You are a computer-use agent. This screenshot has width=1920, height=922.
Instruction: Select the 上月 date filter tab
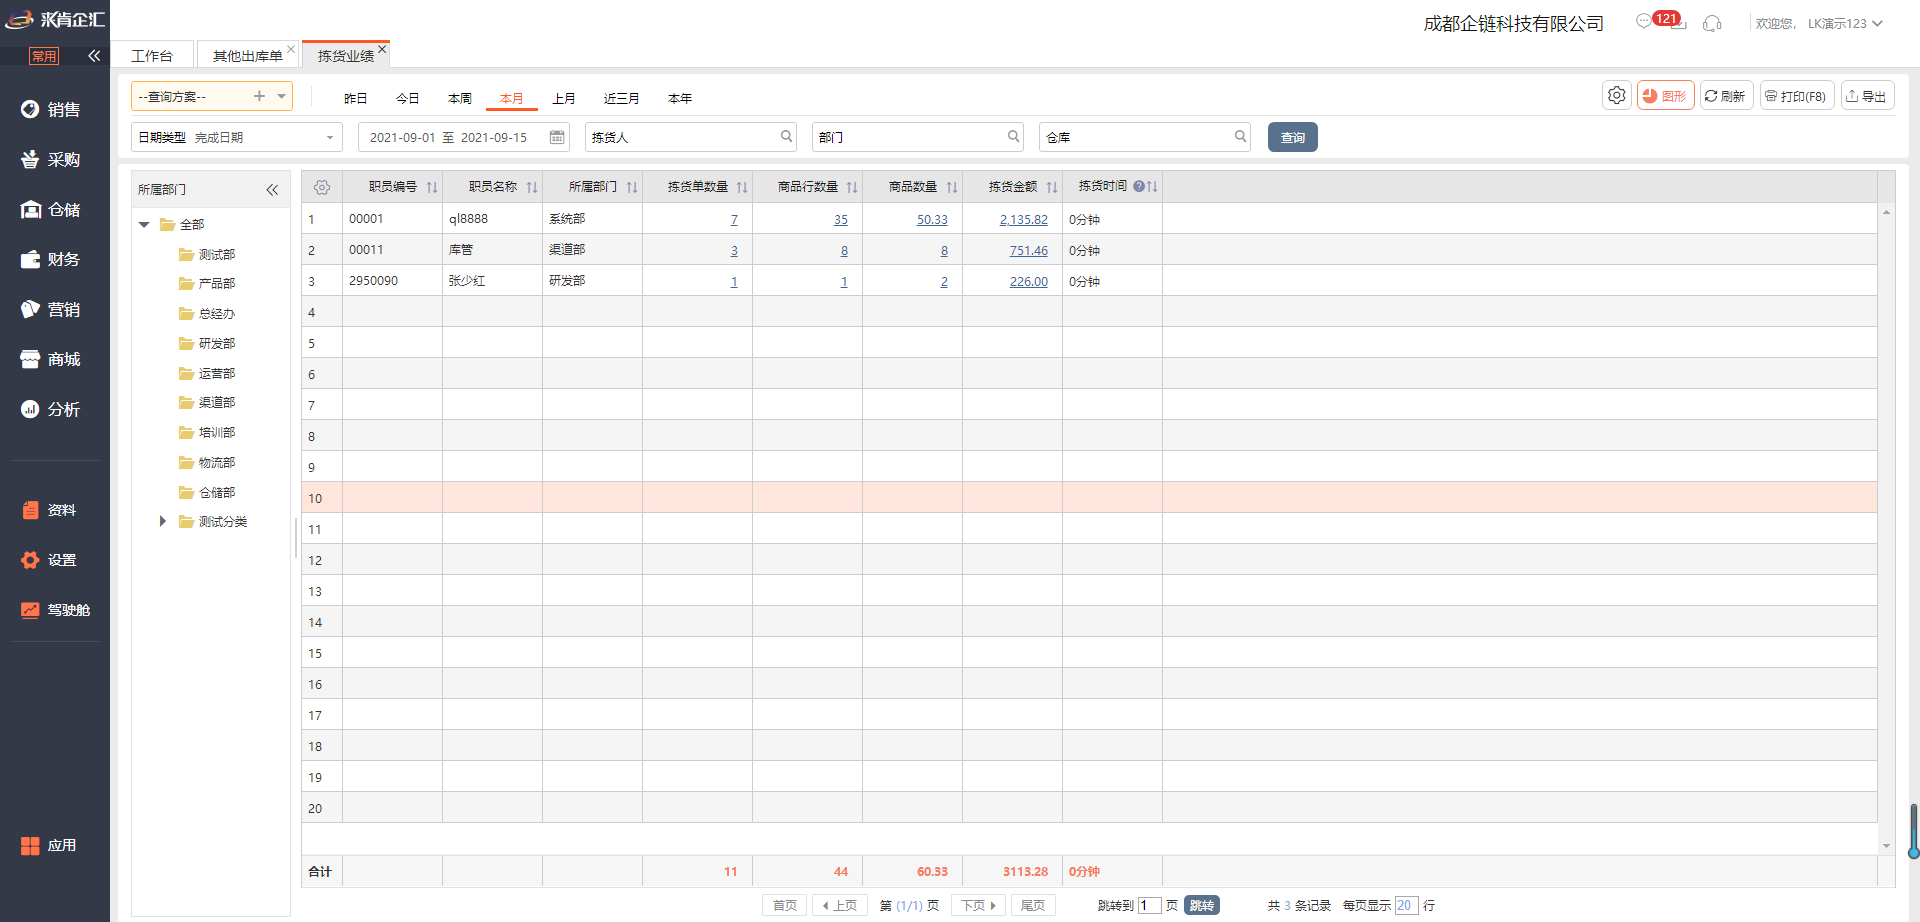tap(564, 98)
